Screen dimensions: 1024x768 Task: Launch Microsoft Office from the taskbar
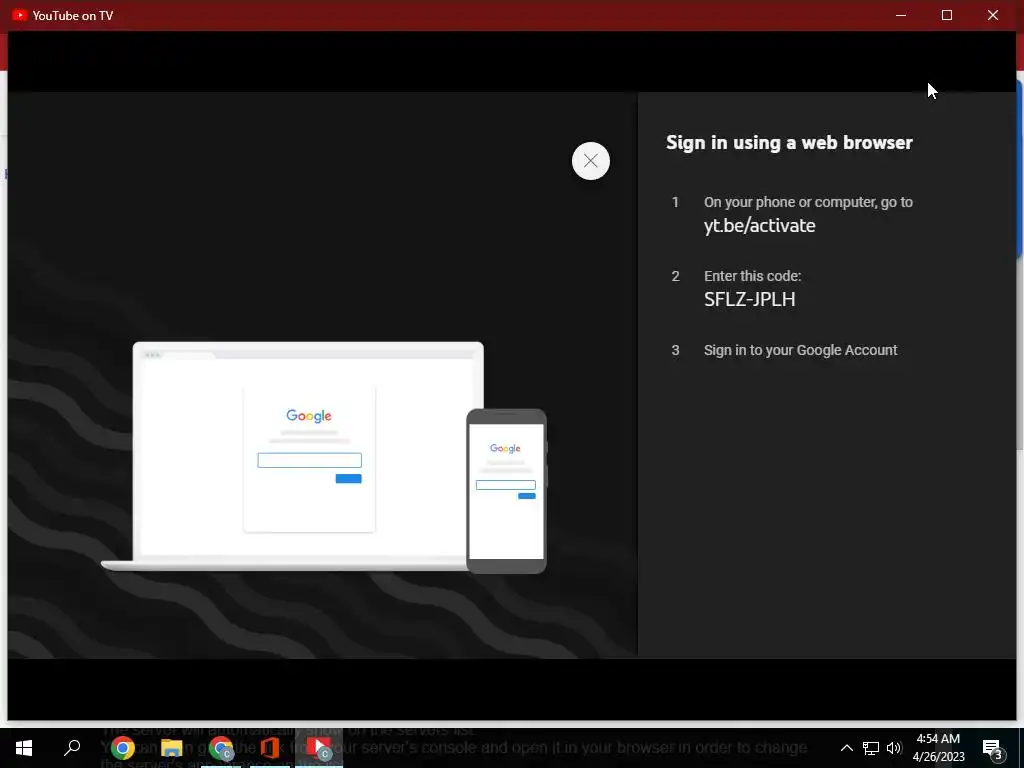pos(270,748)
